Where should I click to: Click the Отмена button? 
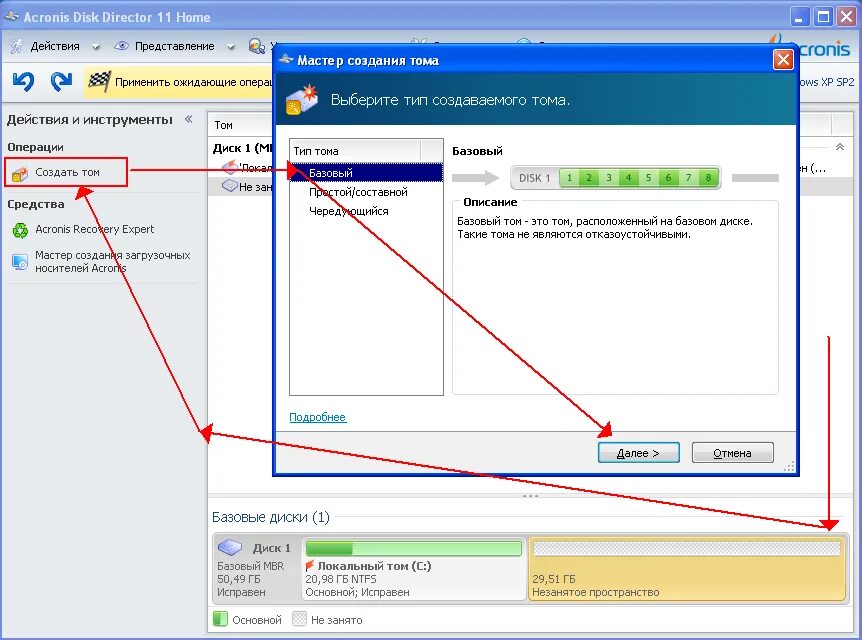[x=732, y=453]
